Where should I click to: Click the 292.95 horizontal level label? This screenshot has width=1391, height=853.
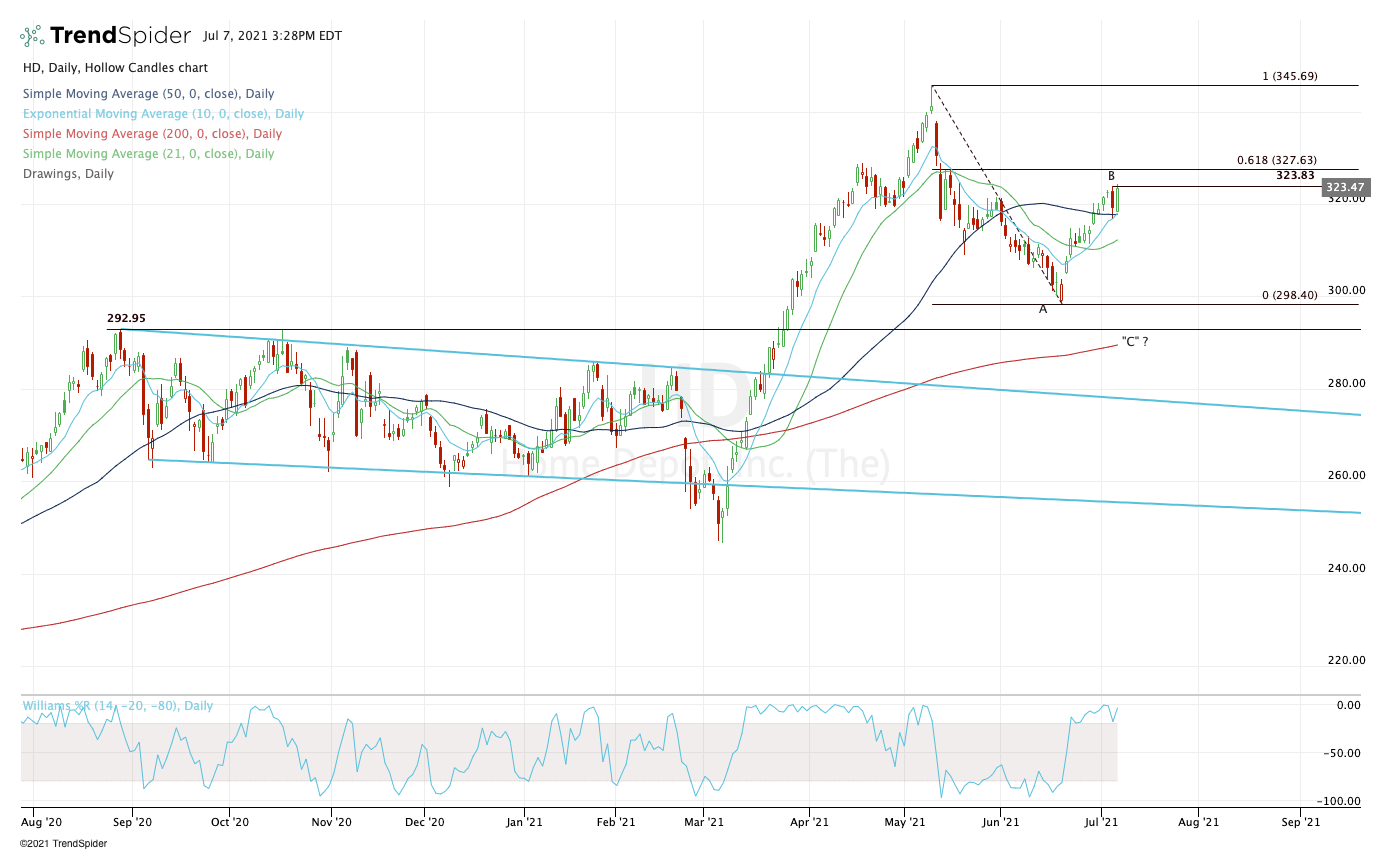point(126,319)
